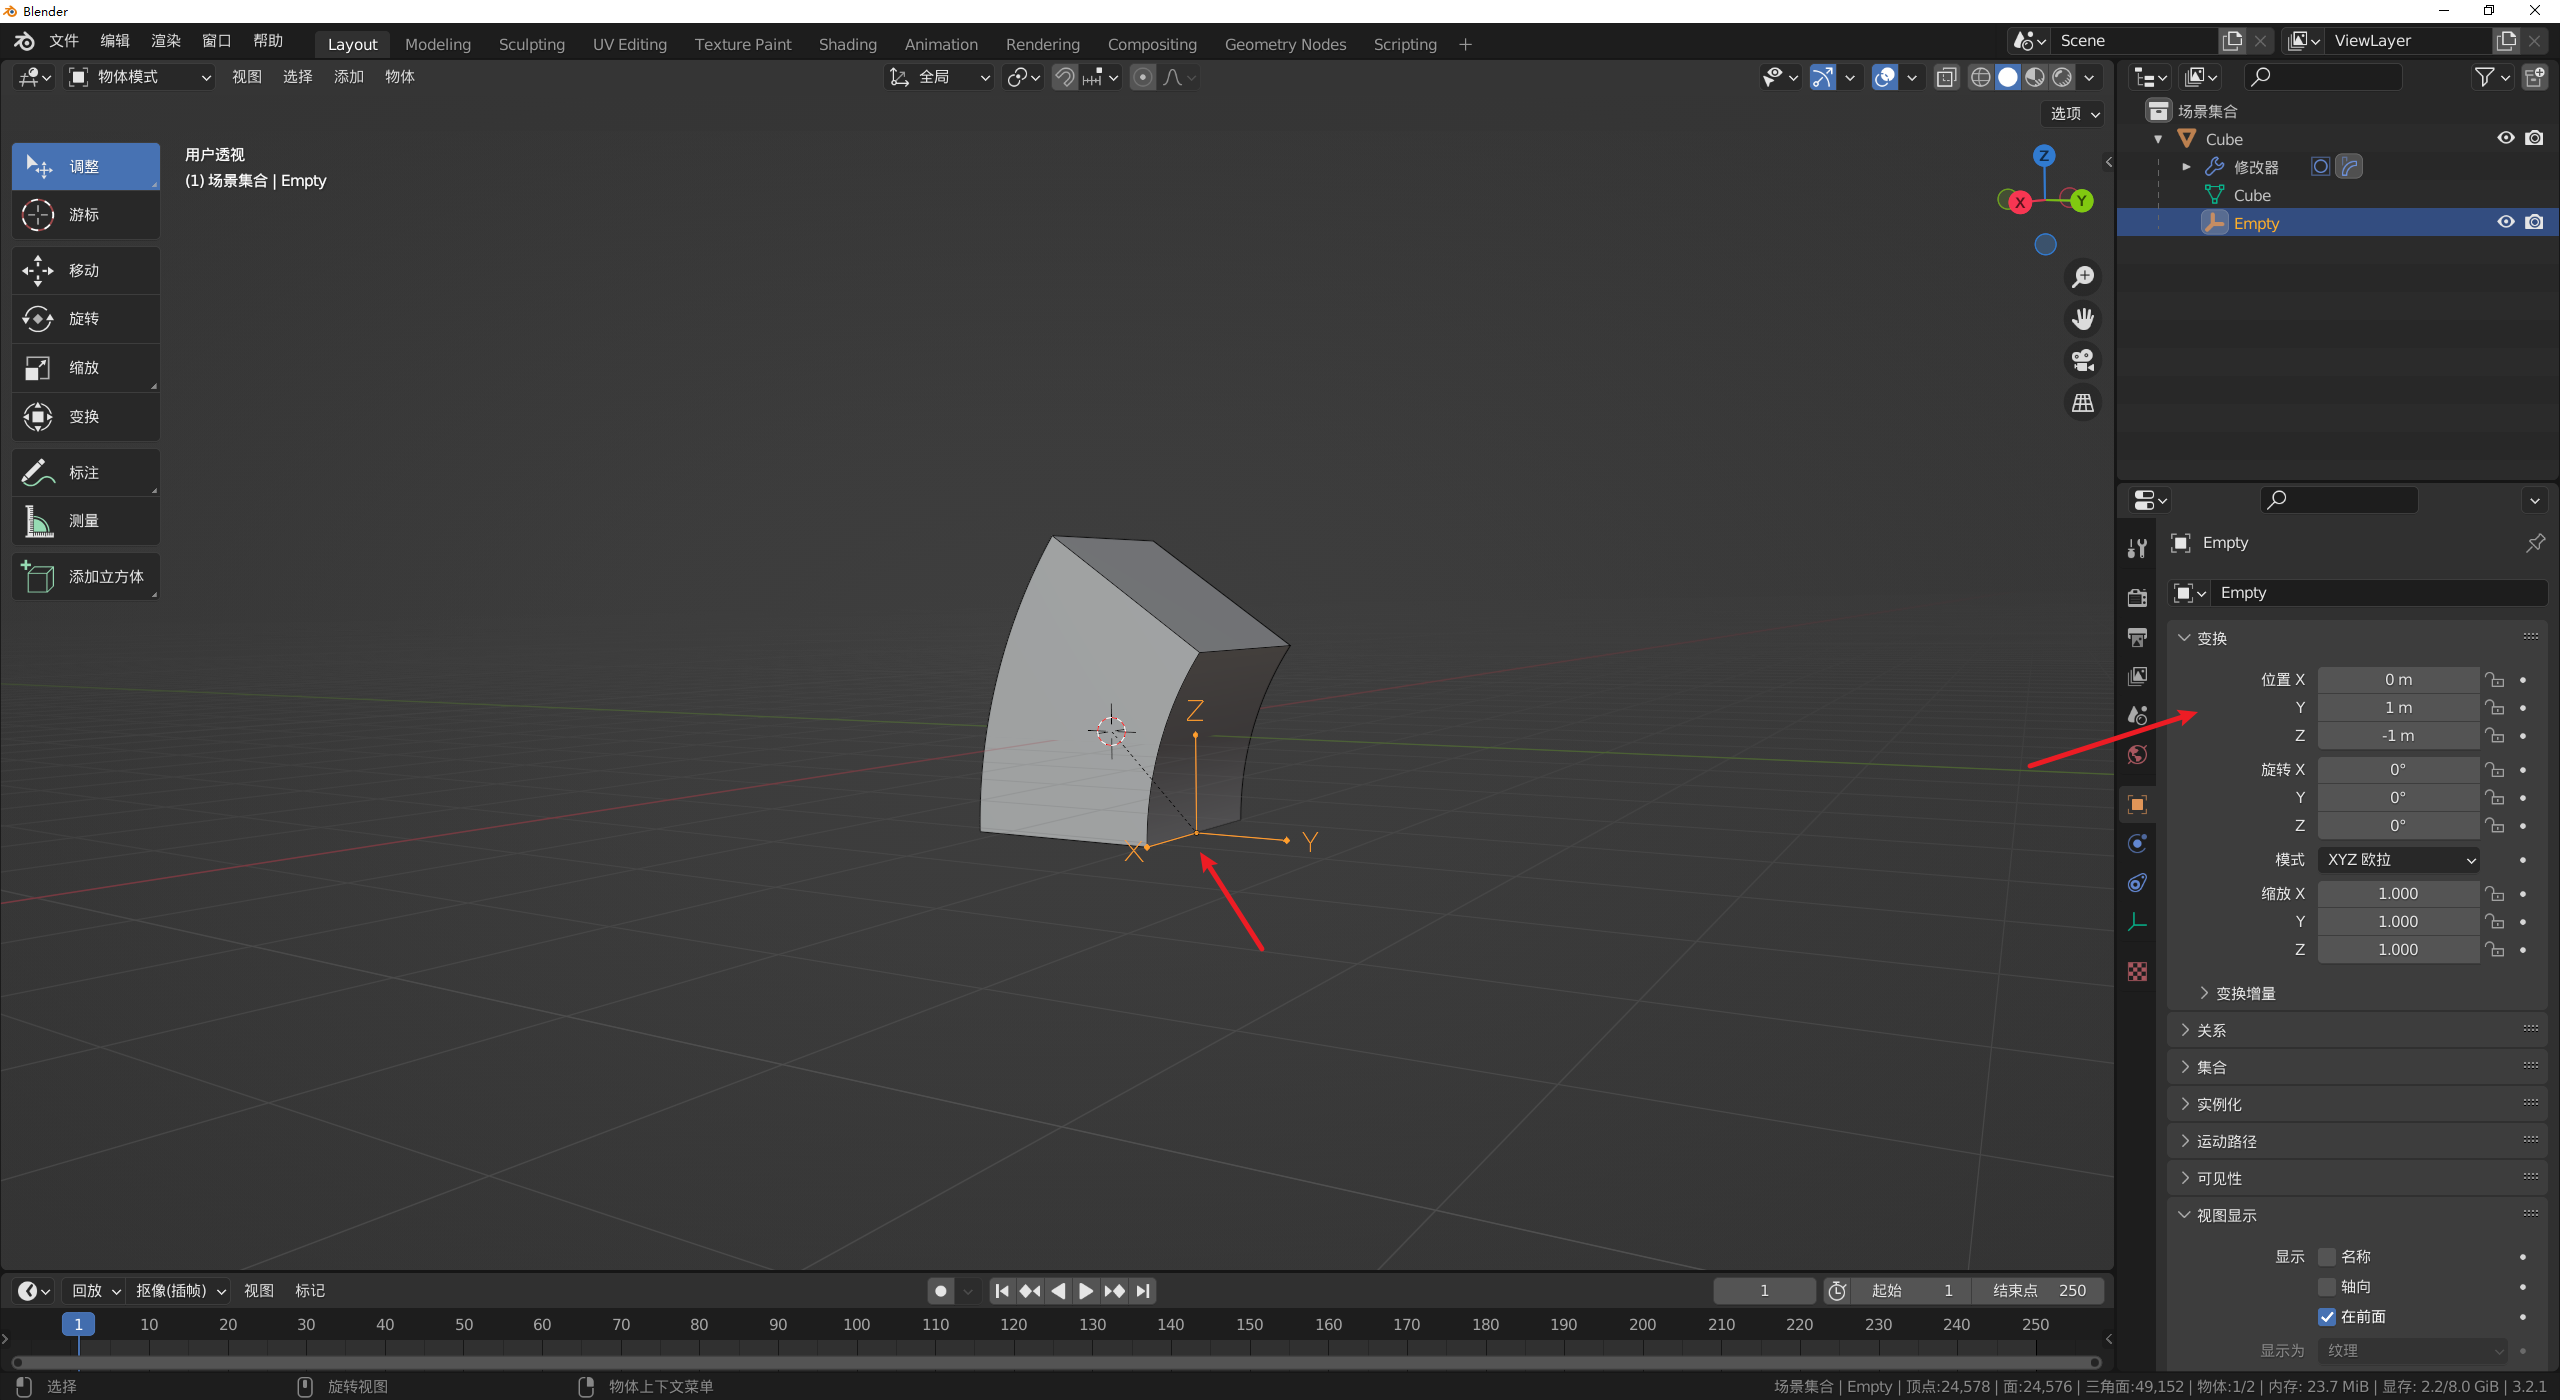Activate the Cursor (游标) tool

[85, 215]
